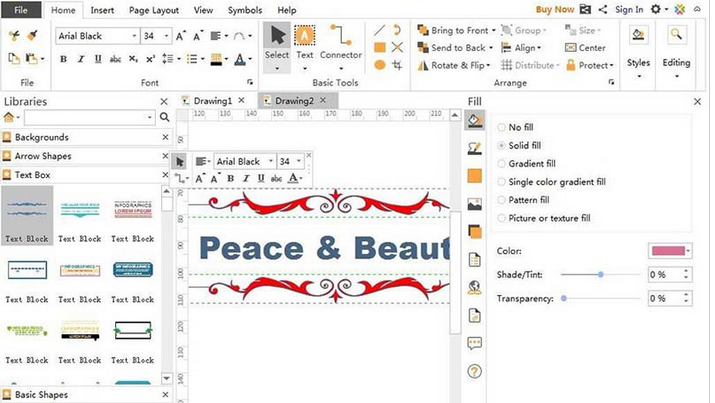
Task: Open the Line style panel icon
Action: point(475,148)
